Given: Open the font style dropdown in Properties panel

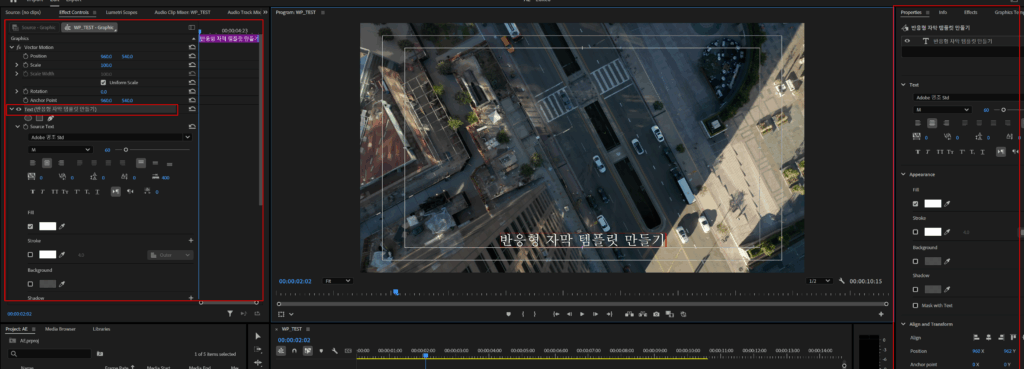Looking at the screenshot, I should [x=942, y=110].
